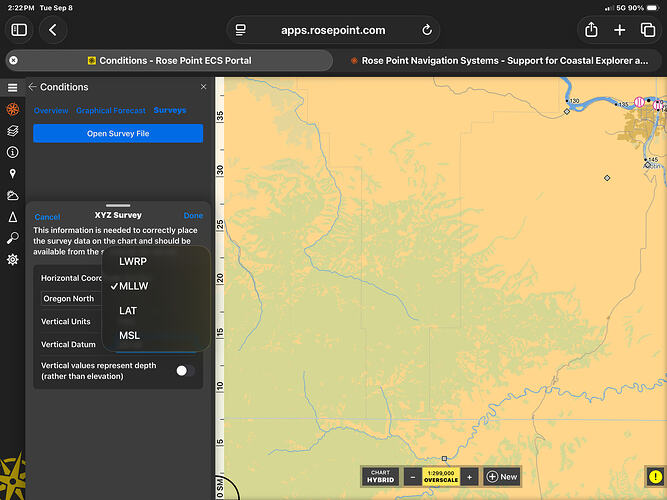This screenshot has width=667, height=500.
Task: Go back to previous page in Safari
Action: tap(53, 30)
